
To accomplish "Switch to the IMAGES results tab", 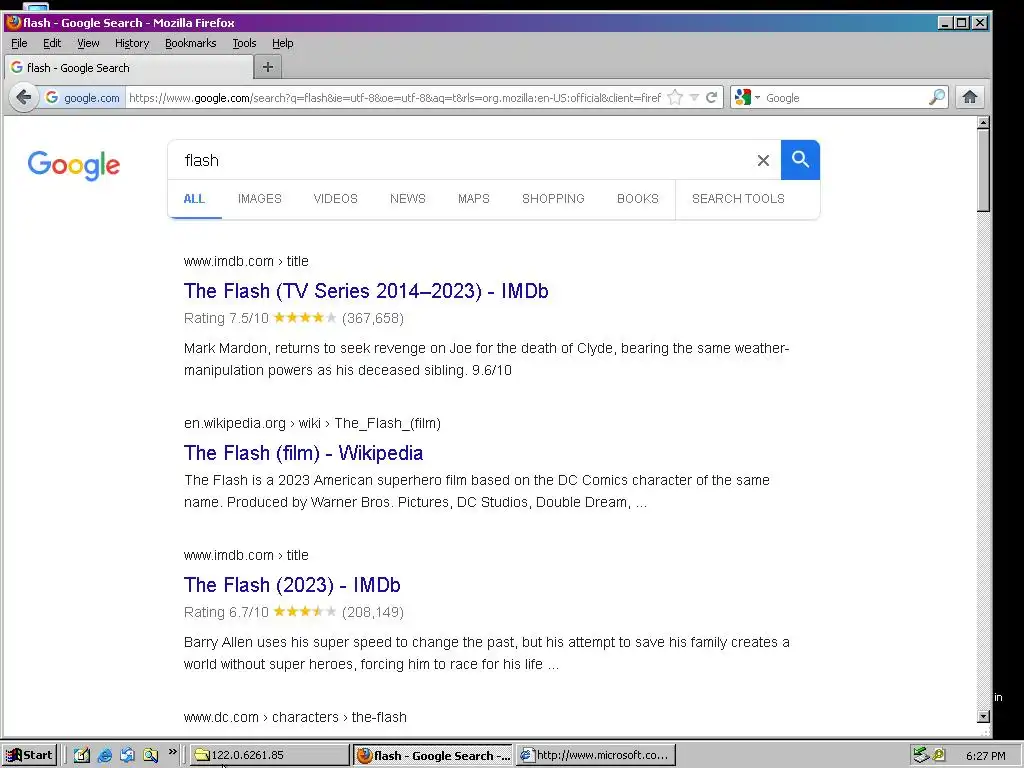I will [x=259, y=199].
